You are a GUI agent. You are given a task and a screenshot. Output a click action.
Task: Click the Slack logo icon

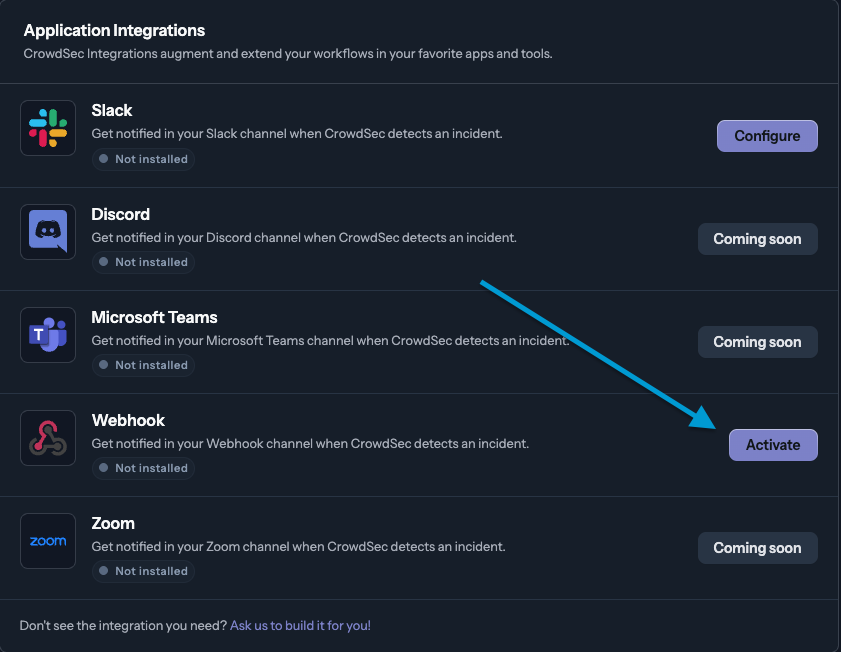point(48,128)
